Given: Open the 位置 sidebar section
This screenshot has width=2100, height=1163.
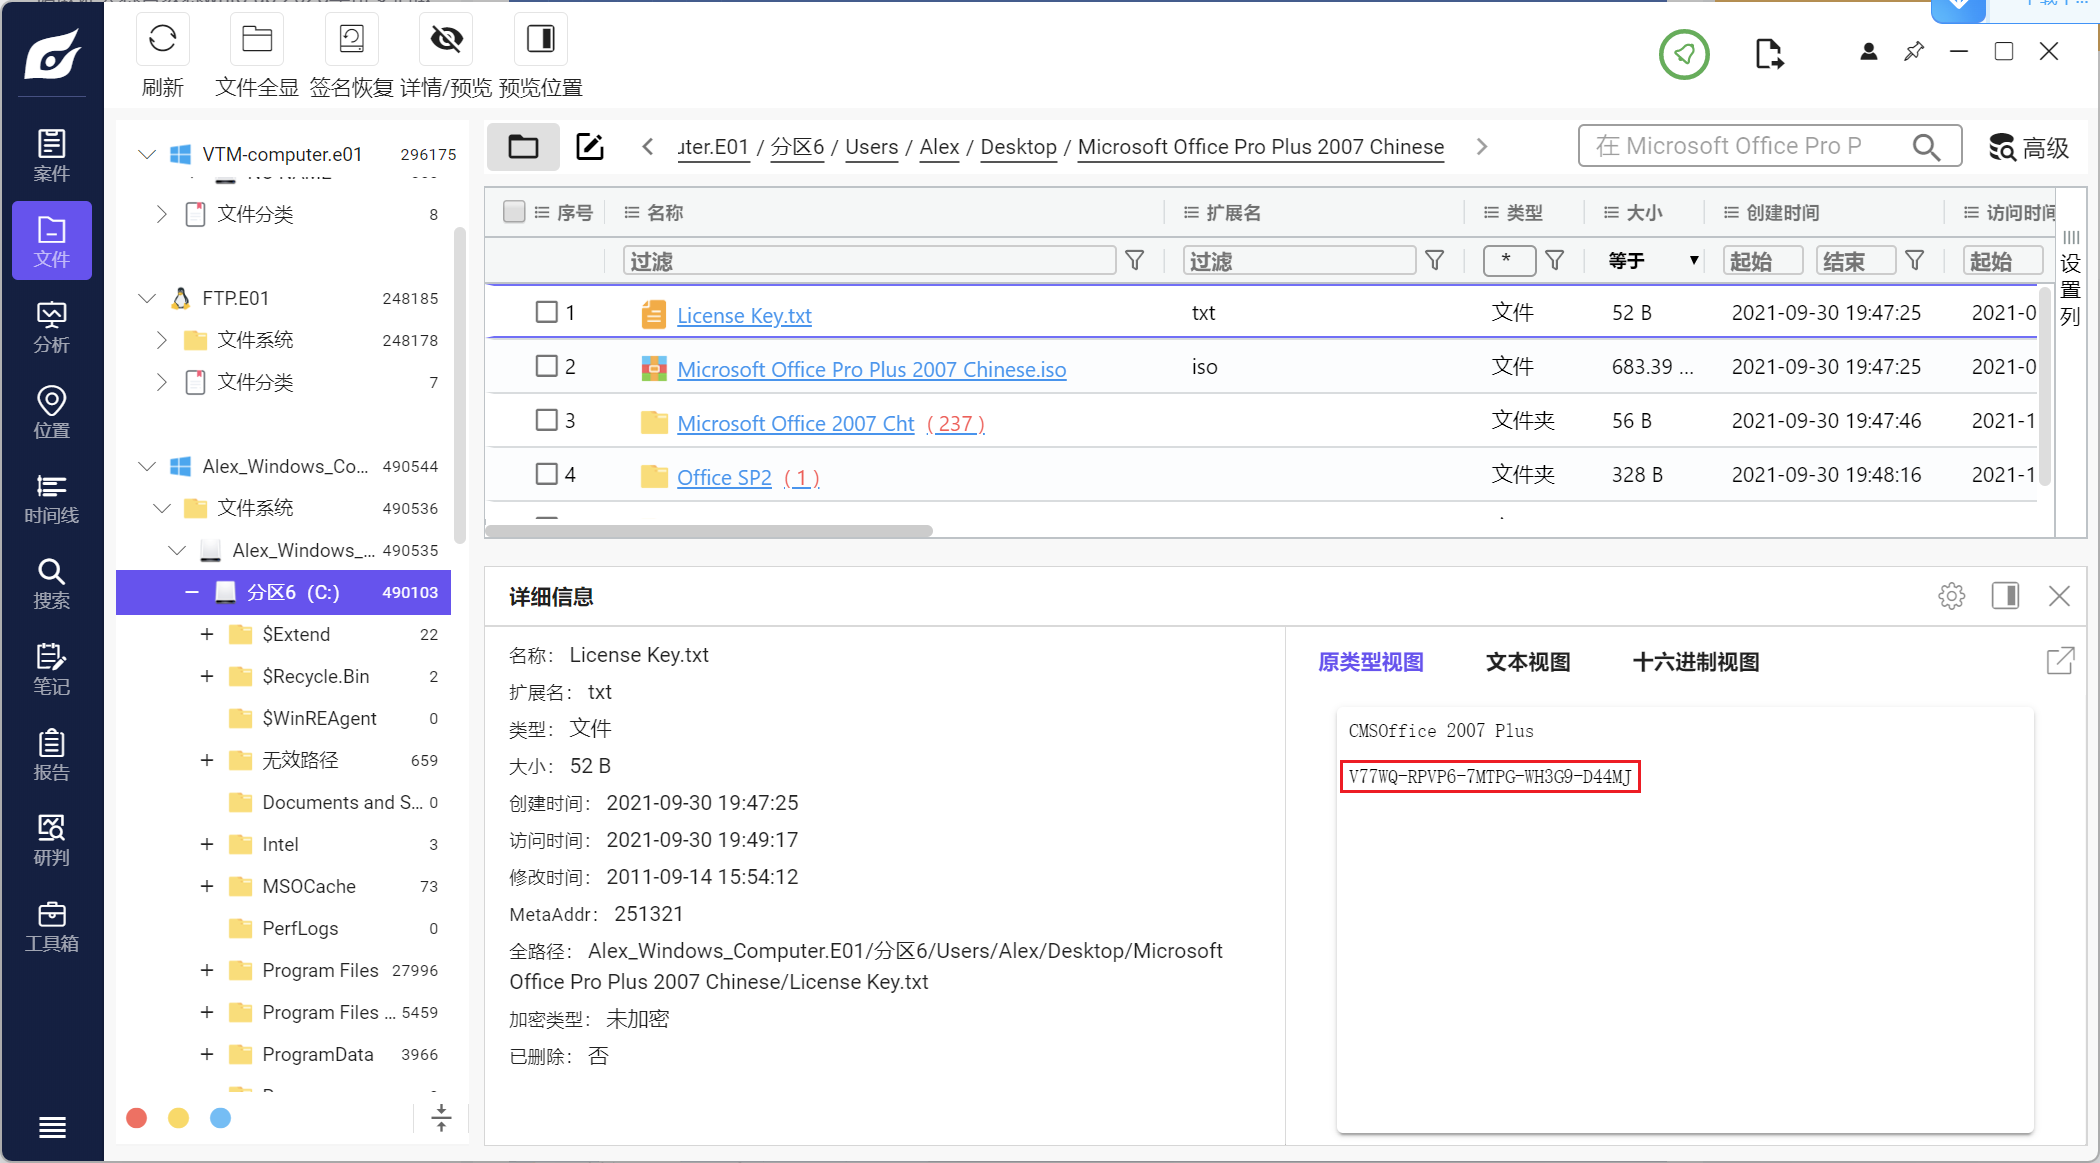Looking at the screenshot, I should tap(52, 412).
